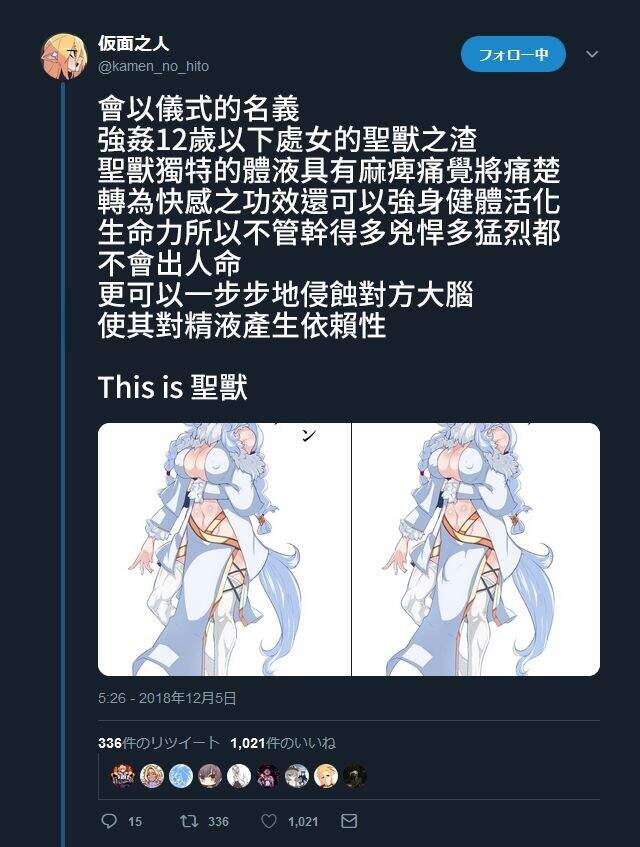Toggle the フォロー中 following button

click(x=513, y=54)
